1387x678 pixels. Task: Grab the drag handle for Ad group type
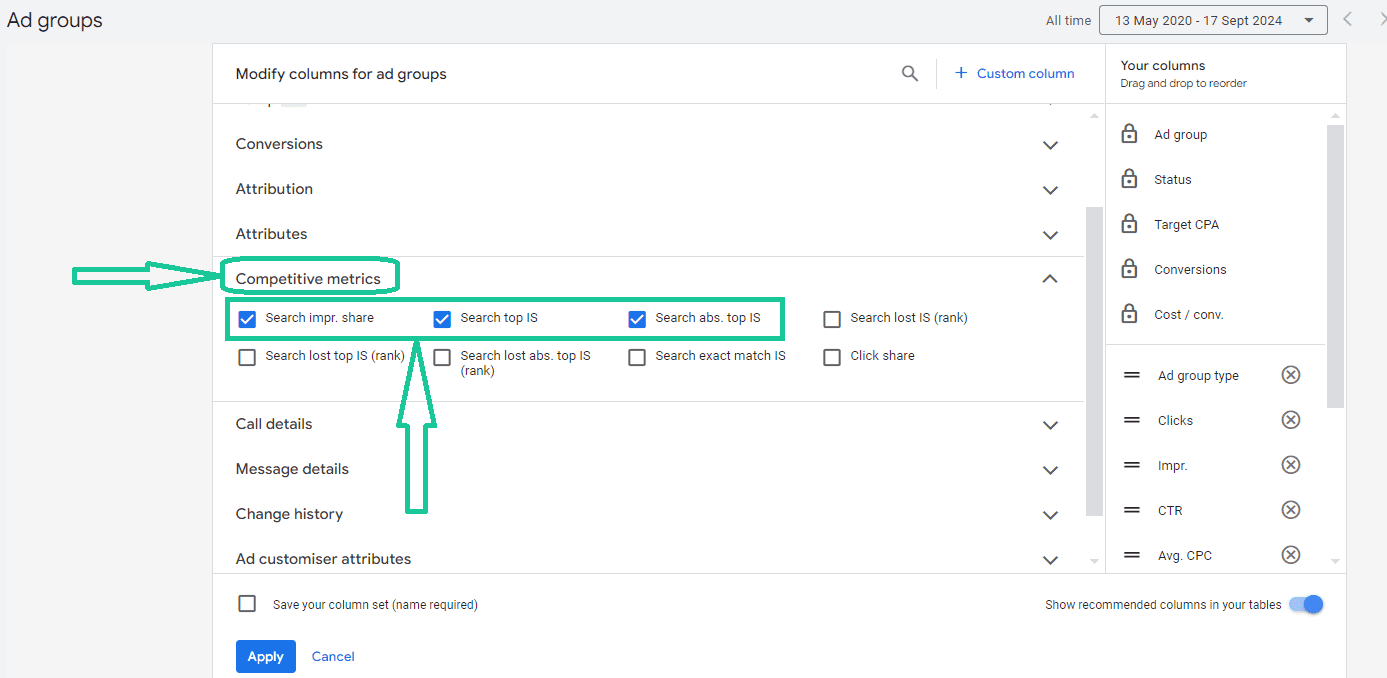(1132, 375)
